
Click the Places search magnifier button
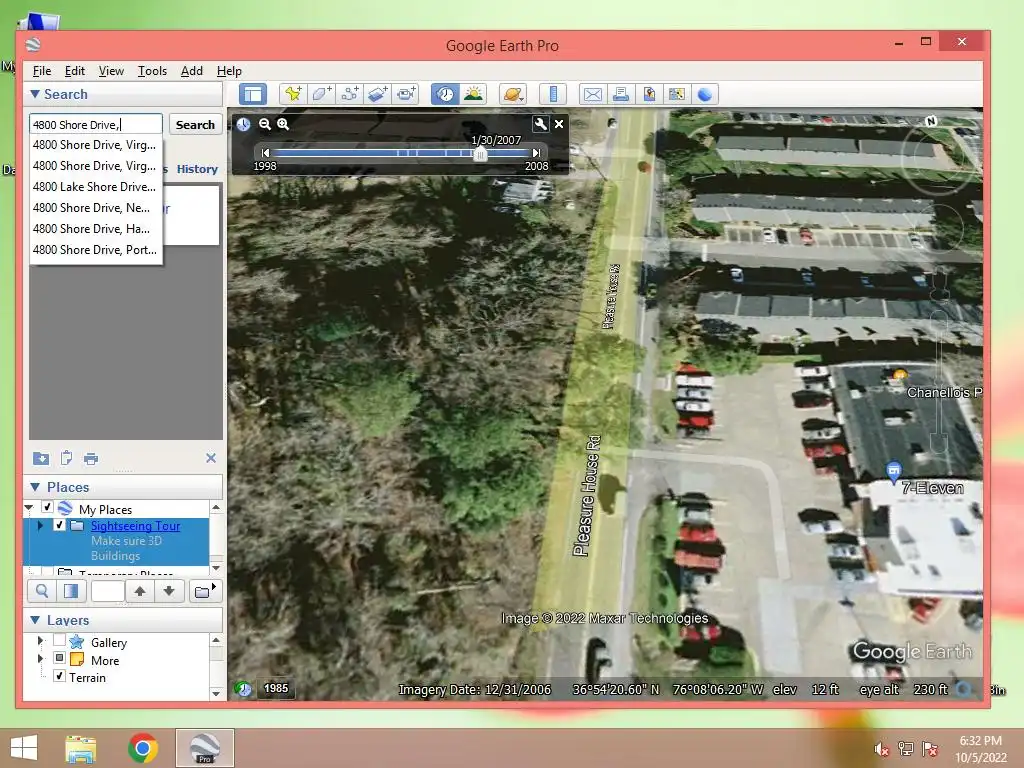[x=42, y=592]
